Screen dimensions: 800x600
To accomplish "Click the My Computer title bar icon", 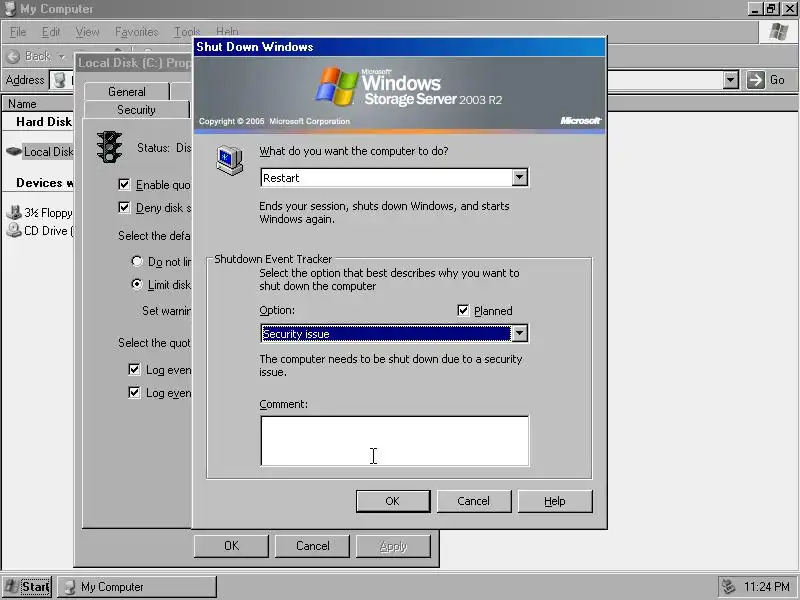I will click(10, 8).
